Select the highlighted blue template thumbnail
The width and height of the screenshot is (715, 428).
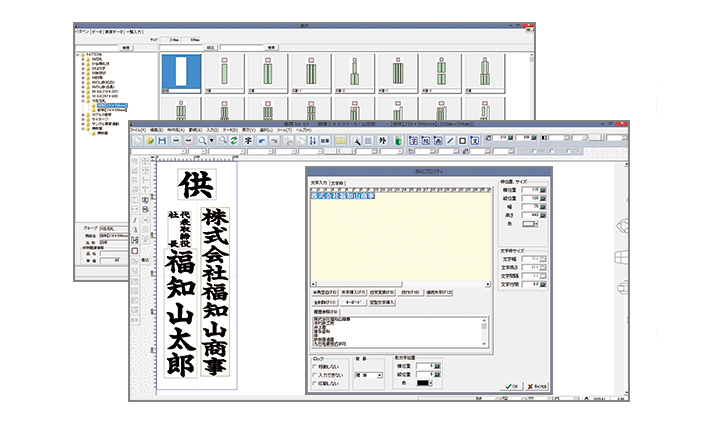tap(181, 71)
